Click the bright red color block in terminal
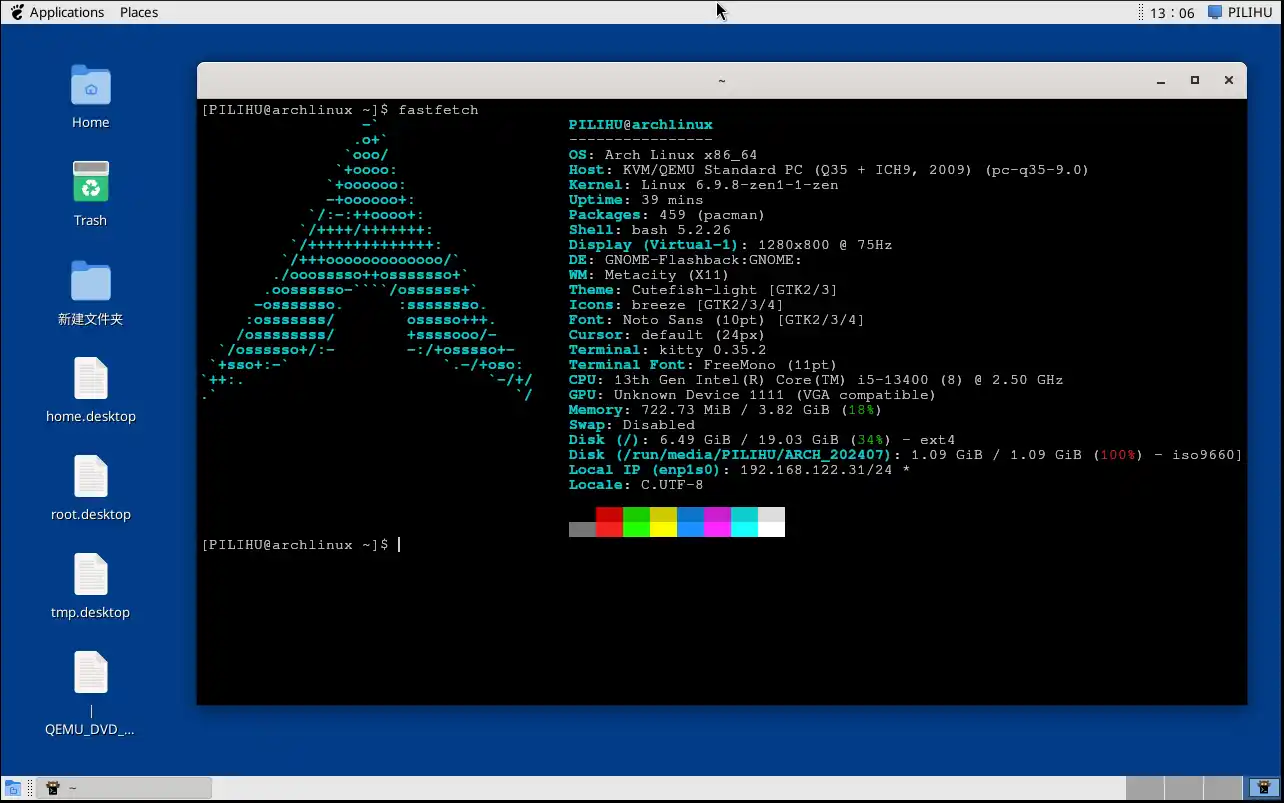Screen dimensions: 1284x803 pyautogui.click(x=609, y=529)
